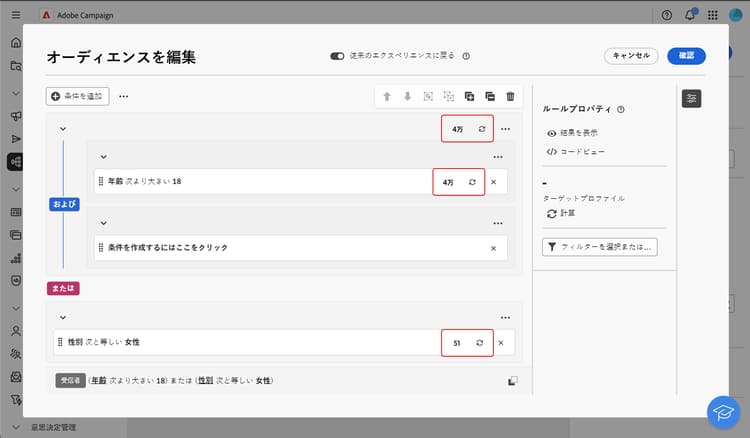
Task: Click the megaphone campaigns sidebar icon
Action: [16, 116]
